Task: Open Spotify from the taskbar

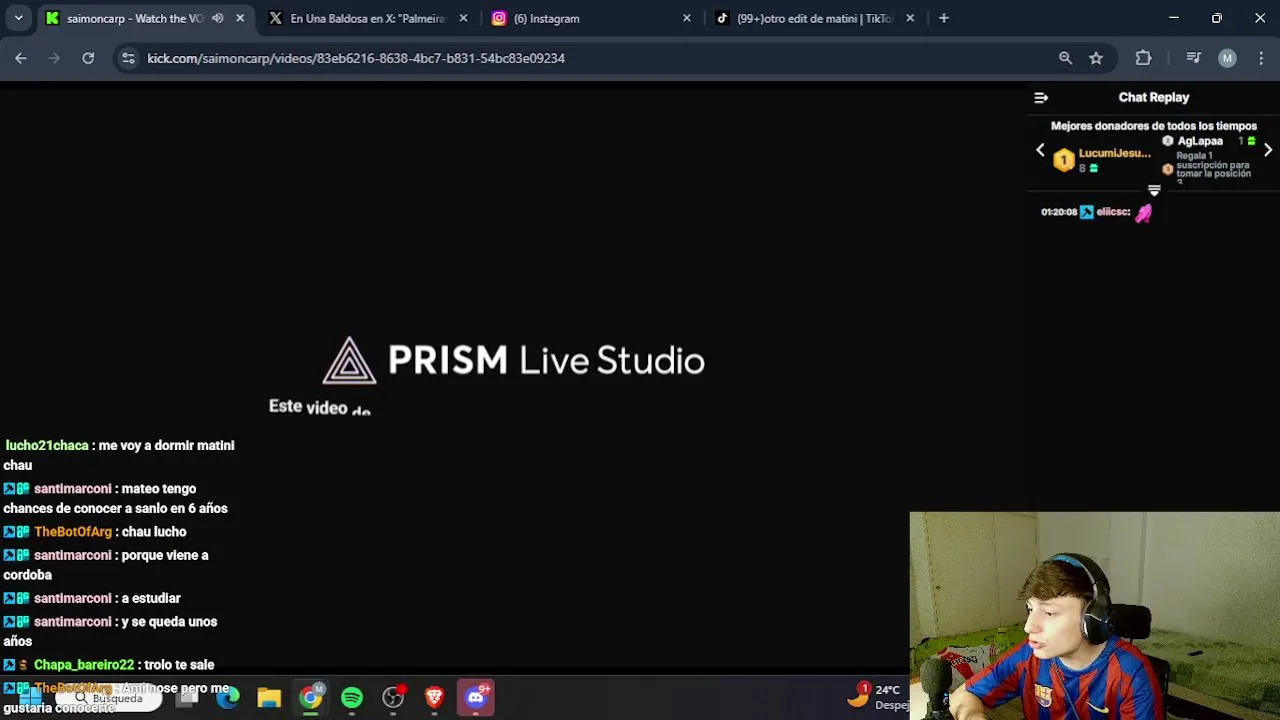Action: pyautogui.click(x=352, y=698)
